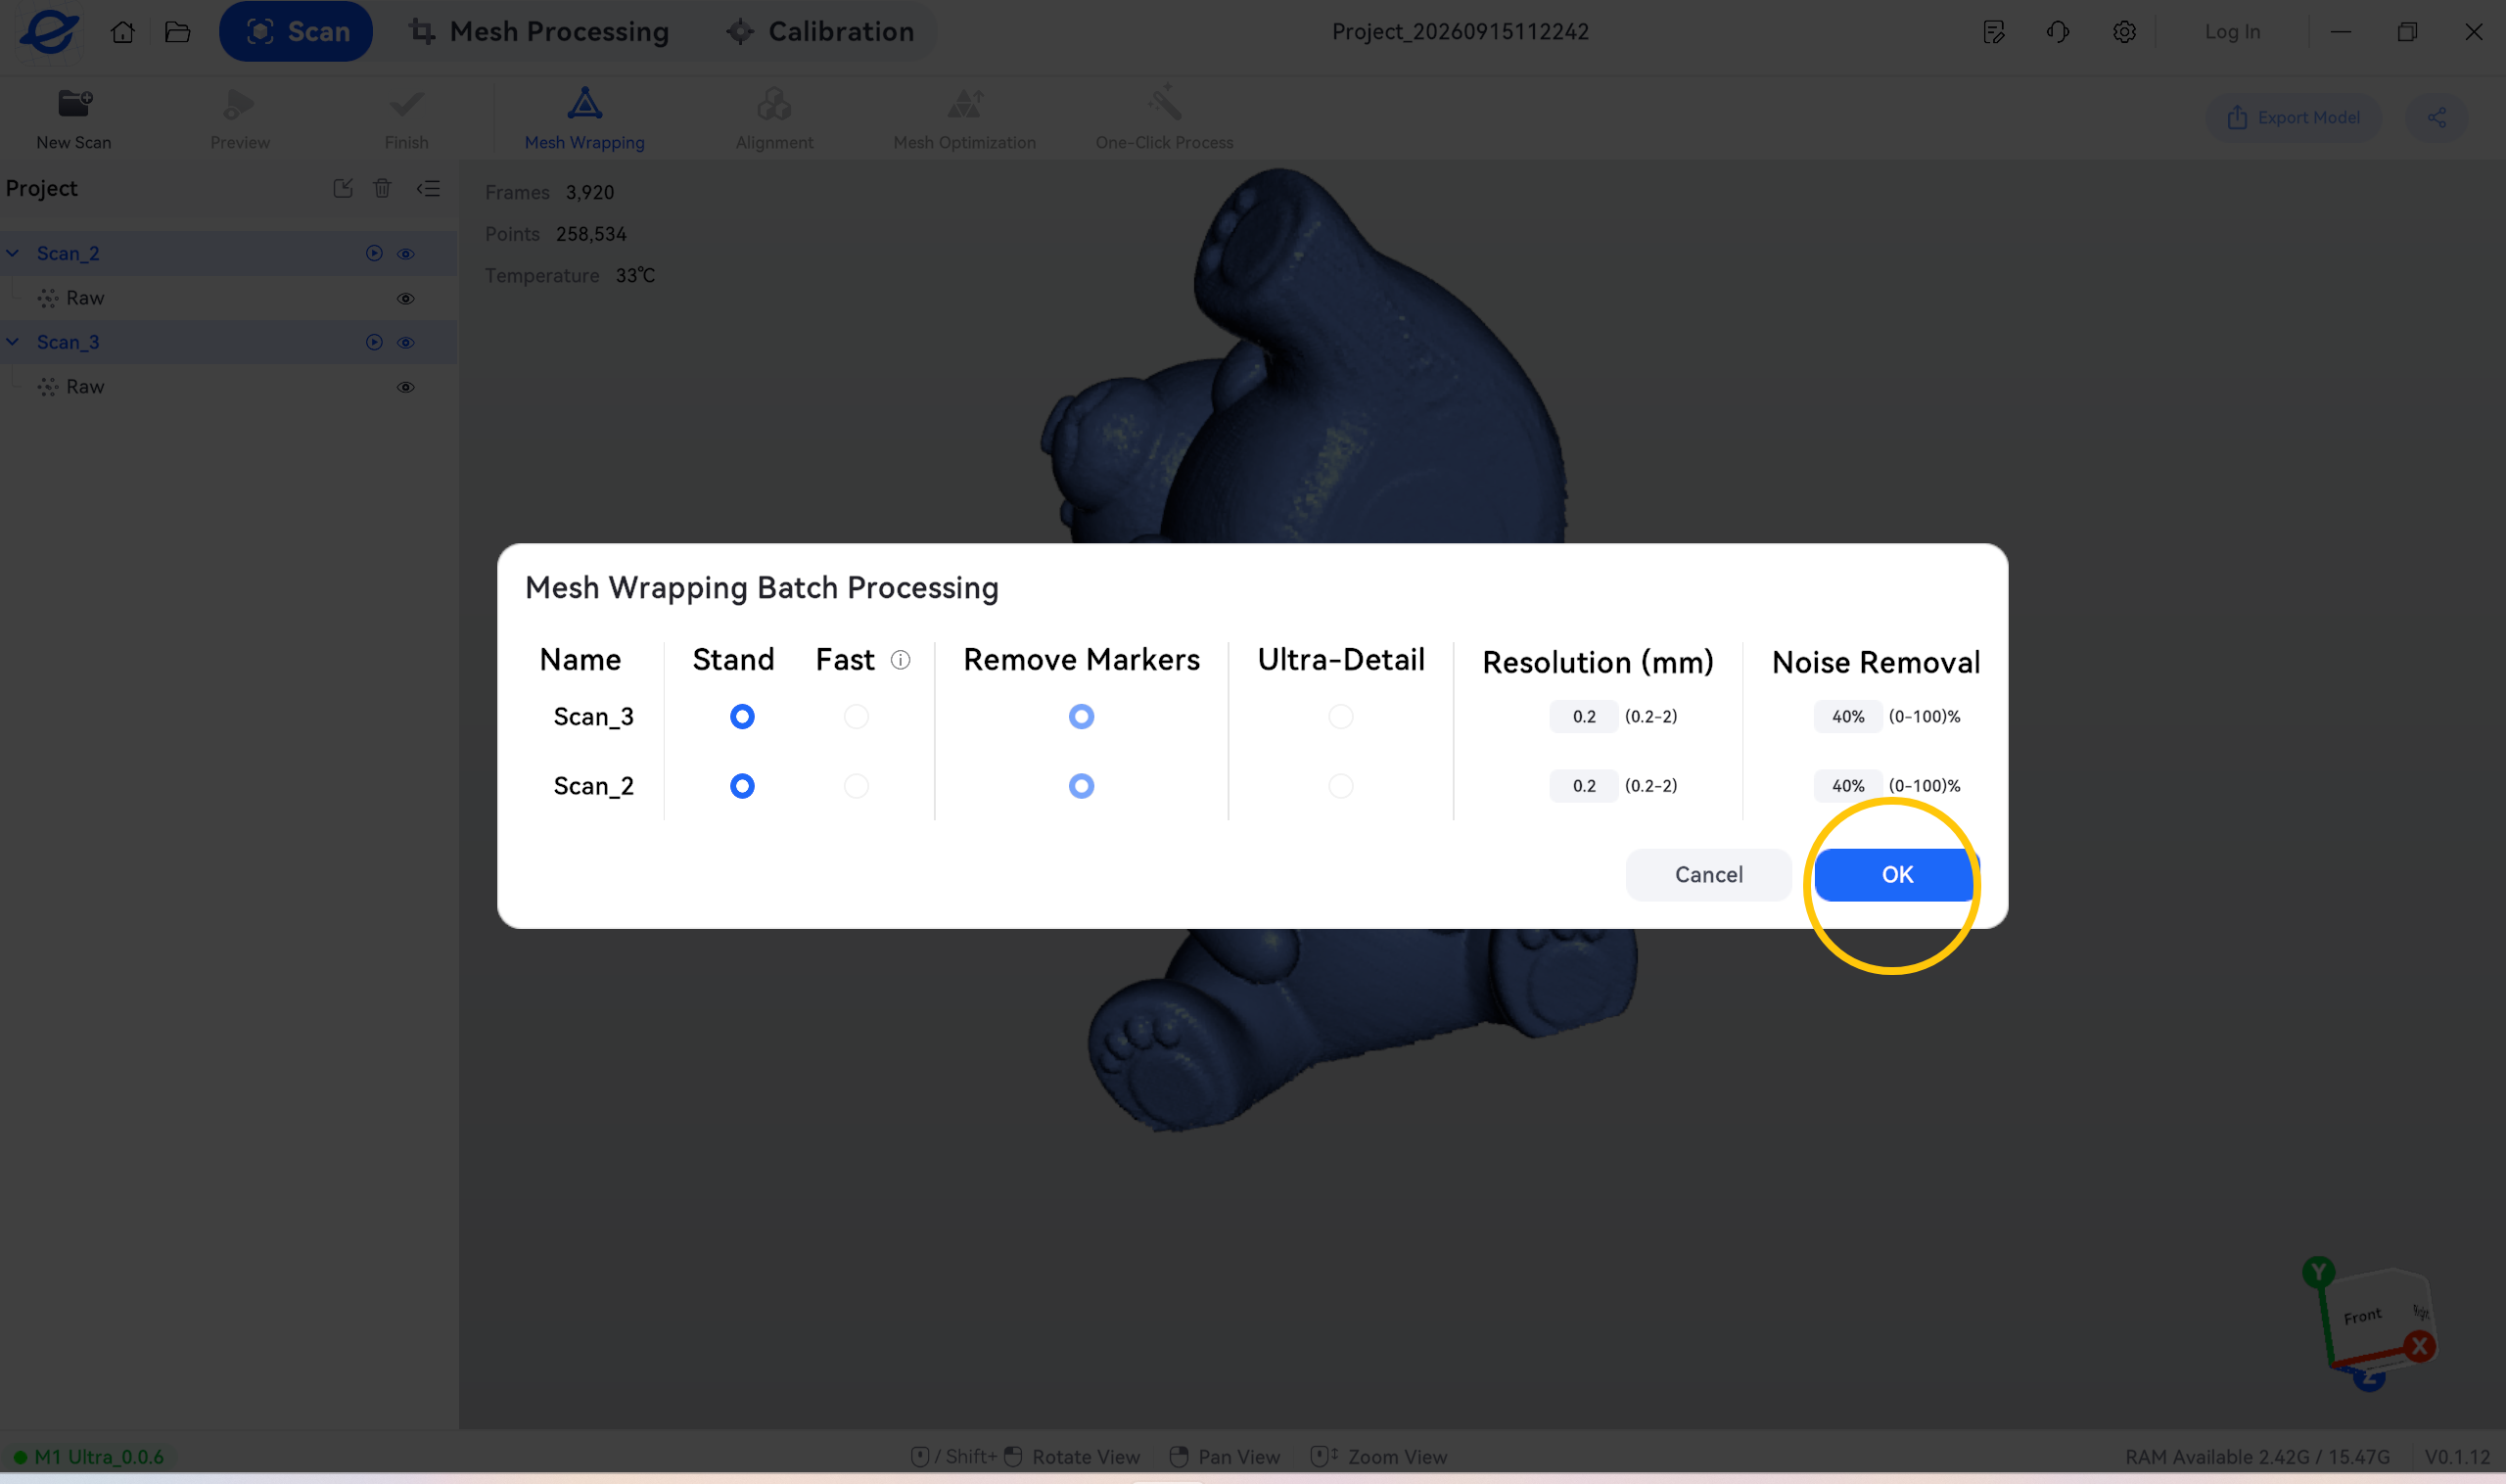The height and width of the screenshot is (1484, 2506).
Task: Click the Export Model button
Action: 2293,118
